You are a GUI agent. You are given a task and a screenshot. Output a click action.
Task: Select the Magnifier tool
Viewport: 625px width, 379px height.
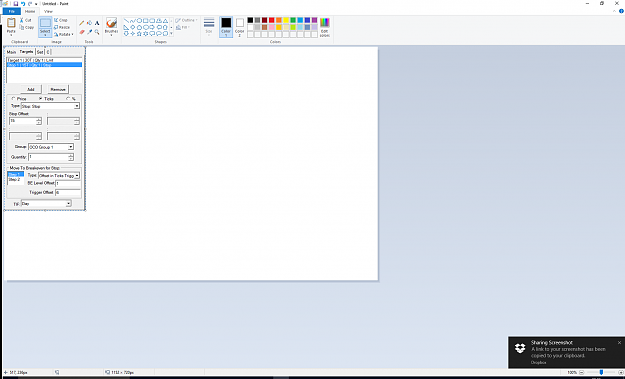tap(97, 32)
